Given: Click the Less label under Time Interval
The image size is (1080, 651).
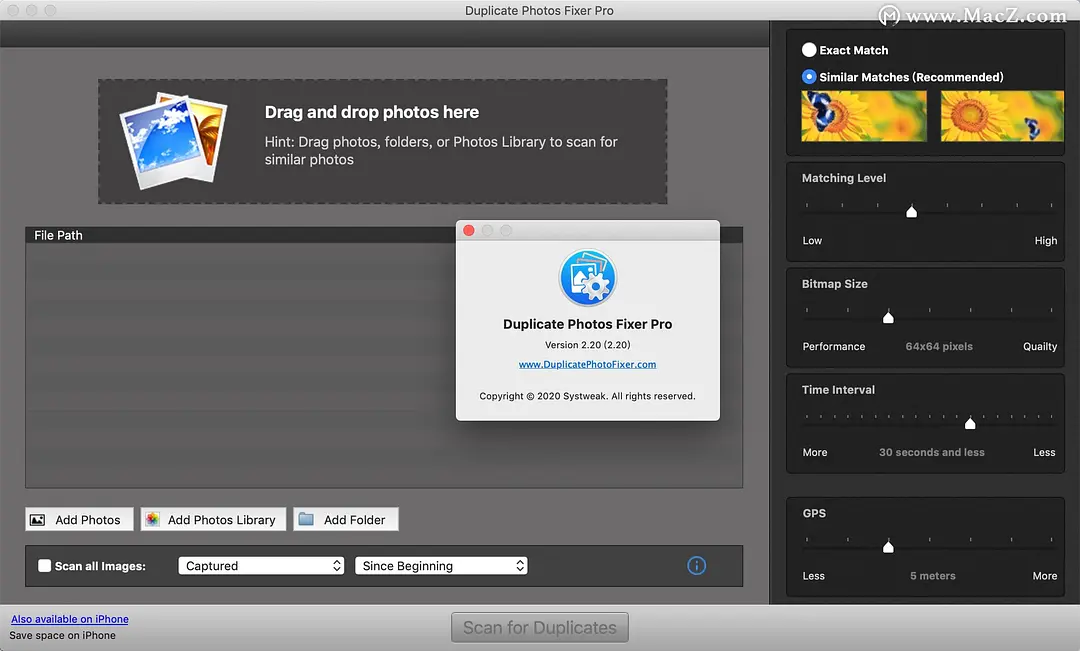Looking at the screenshot, I should [1044, 452].
